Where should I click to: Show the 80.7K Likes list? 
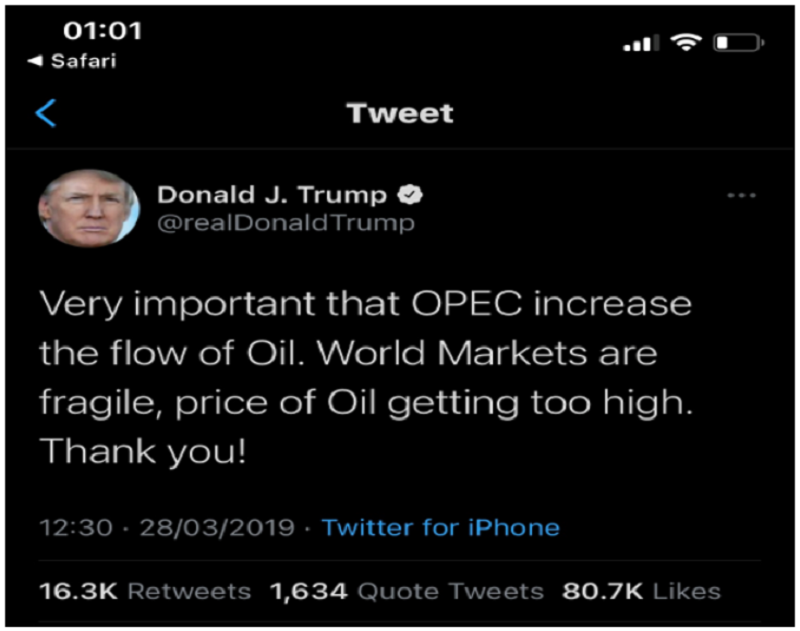click(643, 591)
